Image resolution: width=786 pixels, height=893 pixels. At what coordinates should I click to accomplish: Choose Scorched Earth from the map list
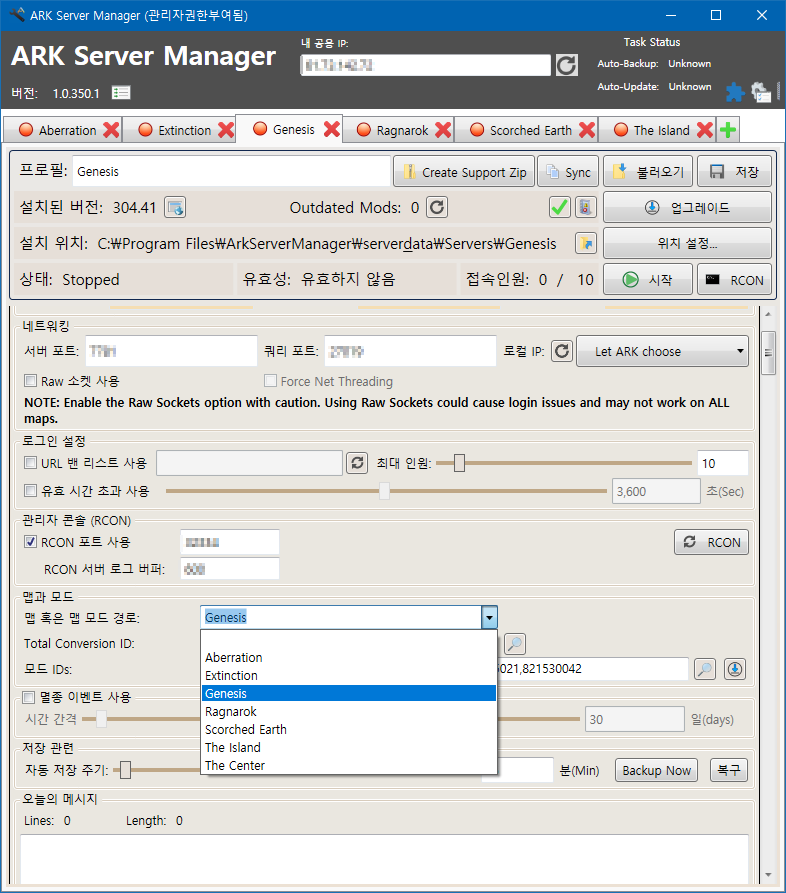point(349,730)
